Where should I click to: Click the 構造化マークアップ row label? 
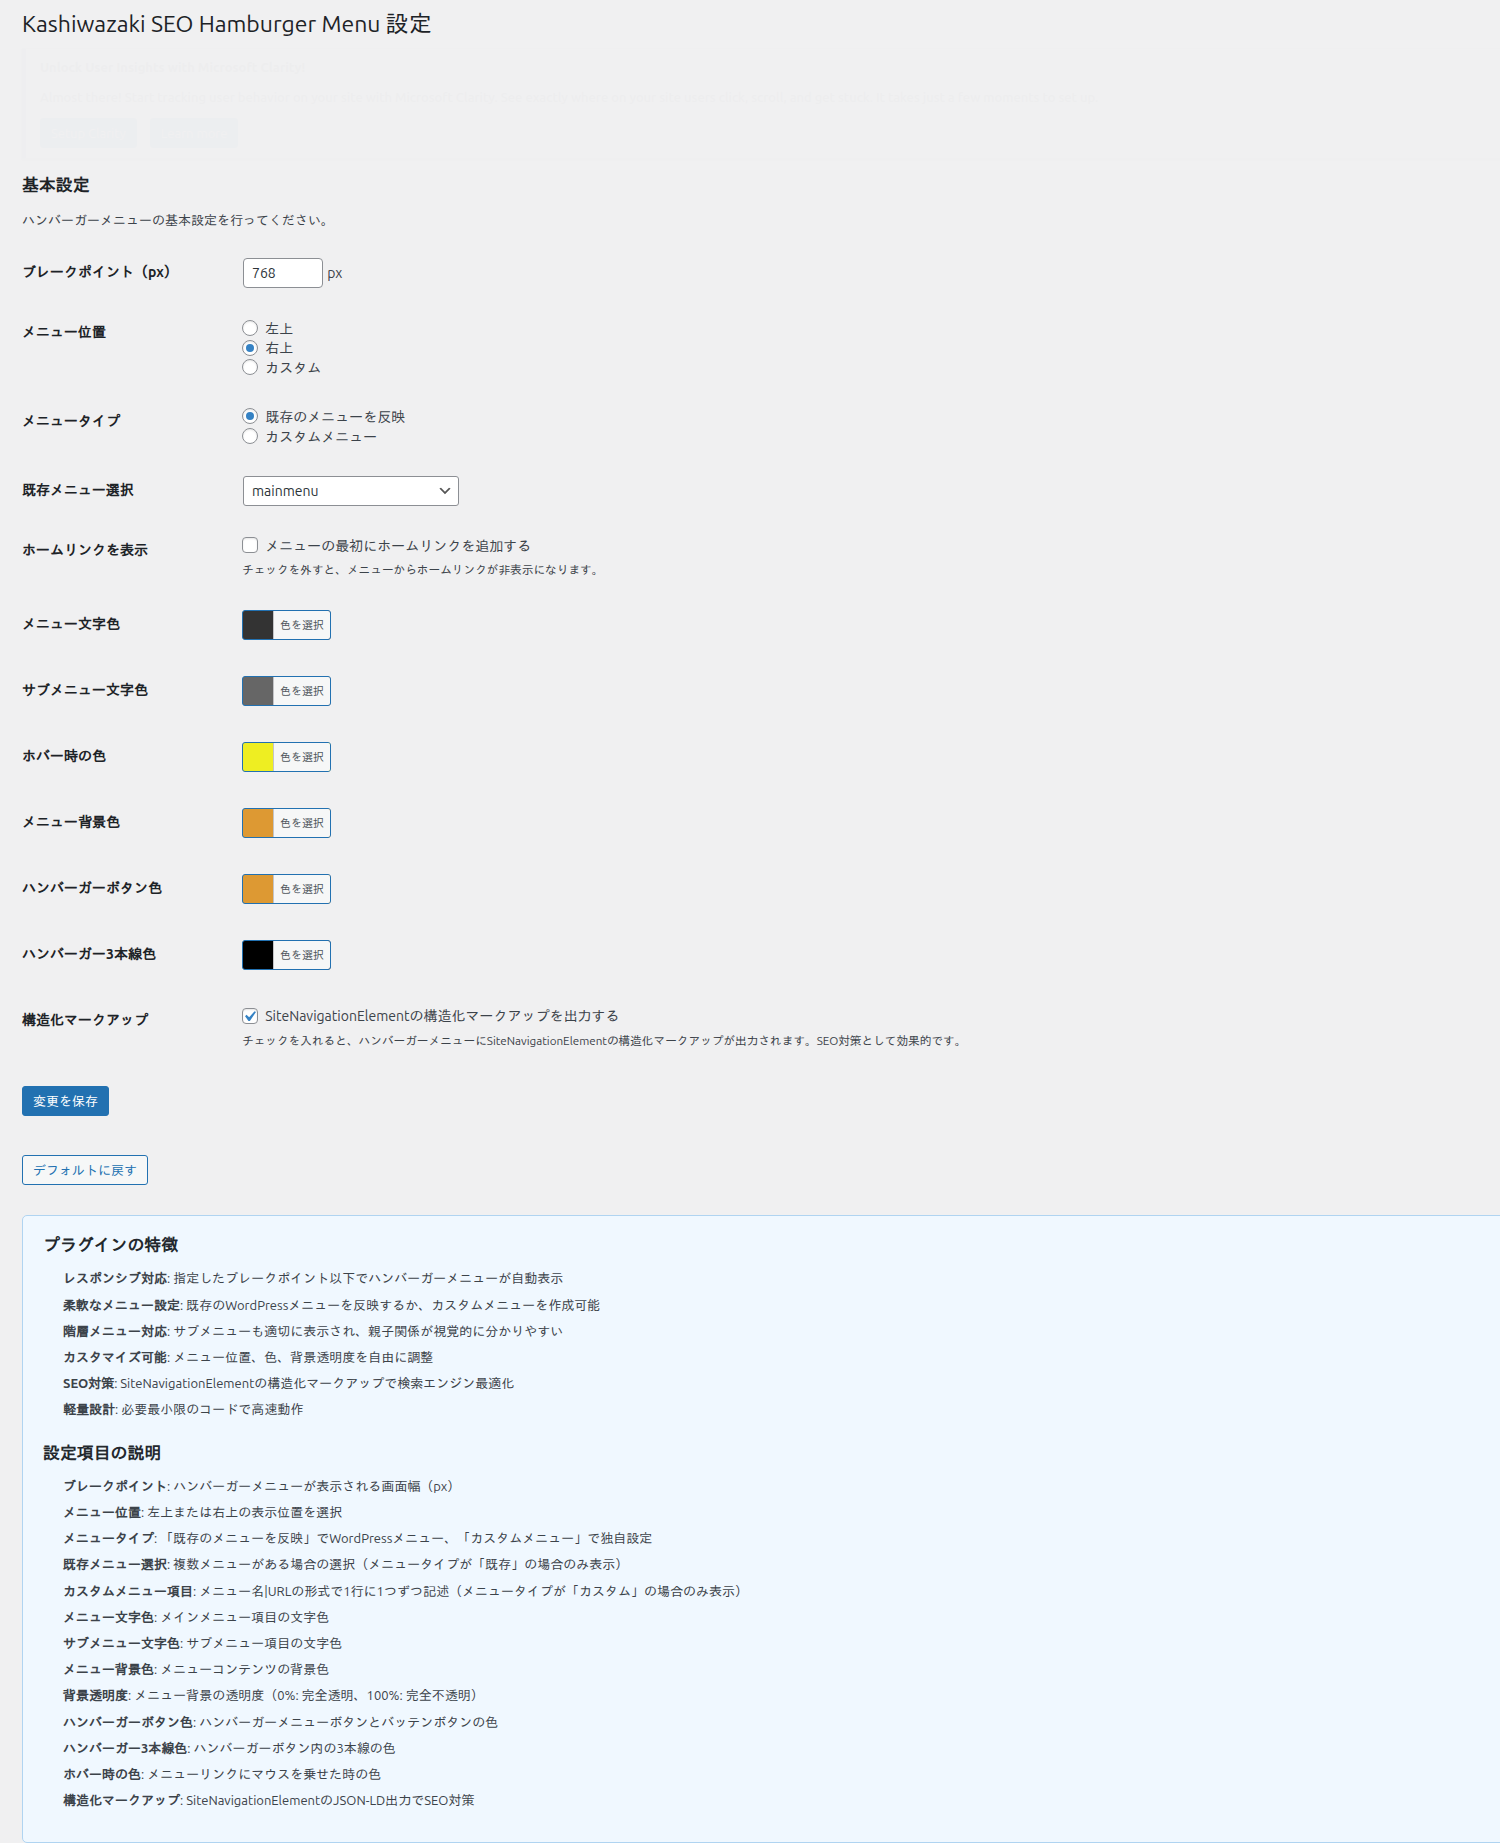tap(85, 1020)
